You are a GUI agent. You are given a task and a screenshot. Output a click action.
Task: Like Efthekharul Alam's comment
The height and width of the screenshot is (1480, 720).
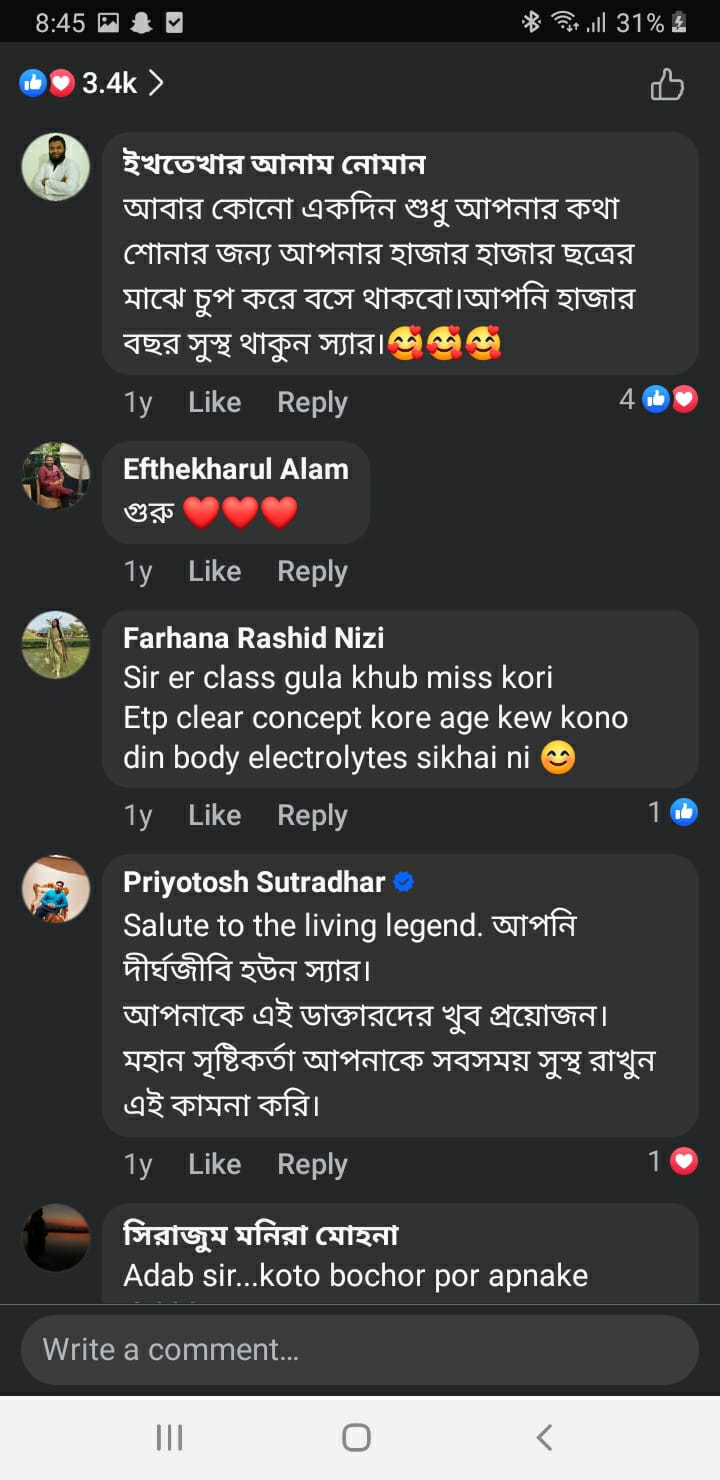[214, 571]
